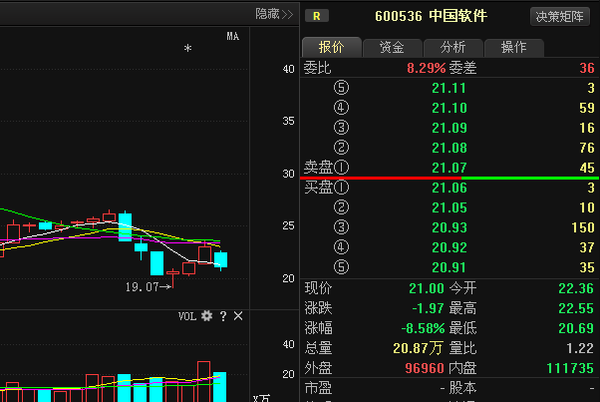Switch to the 报价 tab
600x402 pixels.
(x=331, y=47)
